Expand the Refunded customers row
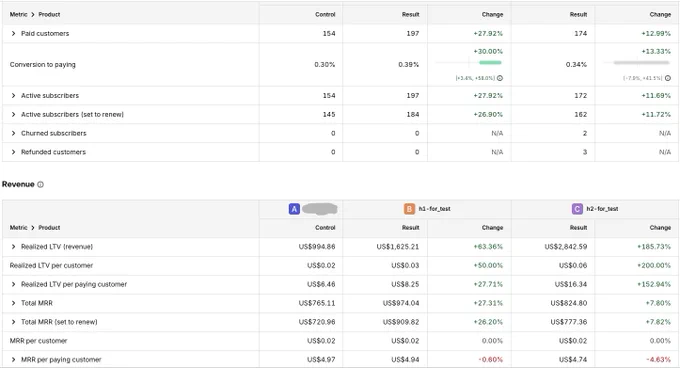 tap(13, 152)
